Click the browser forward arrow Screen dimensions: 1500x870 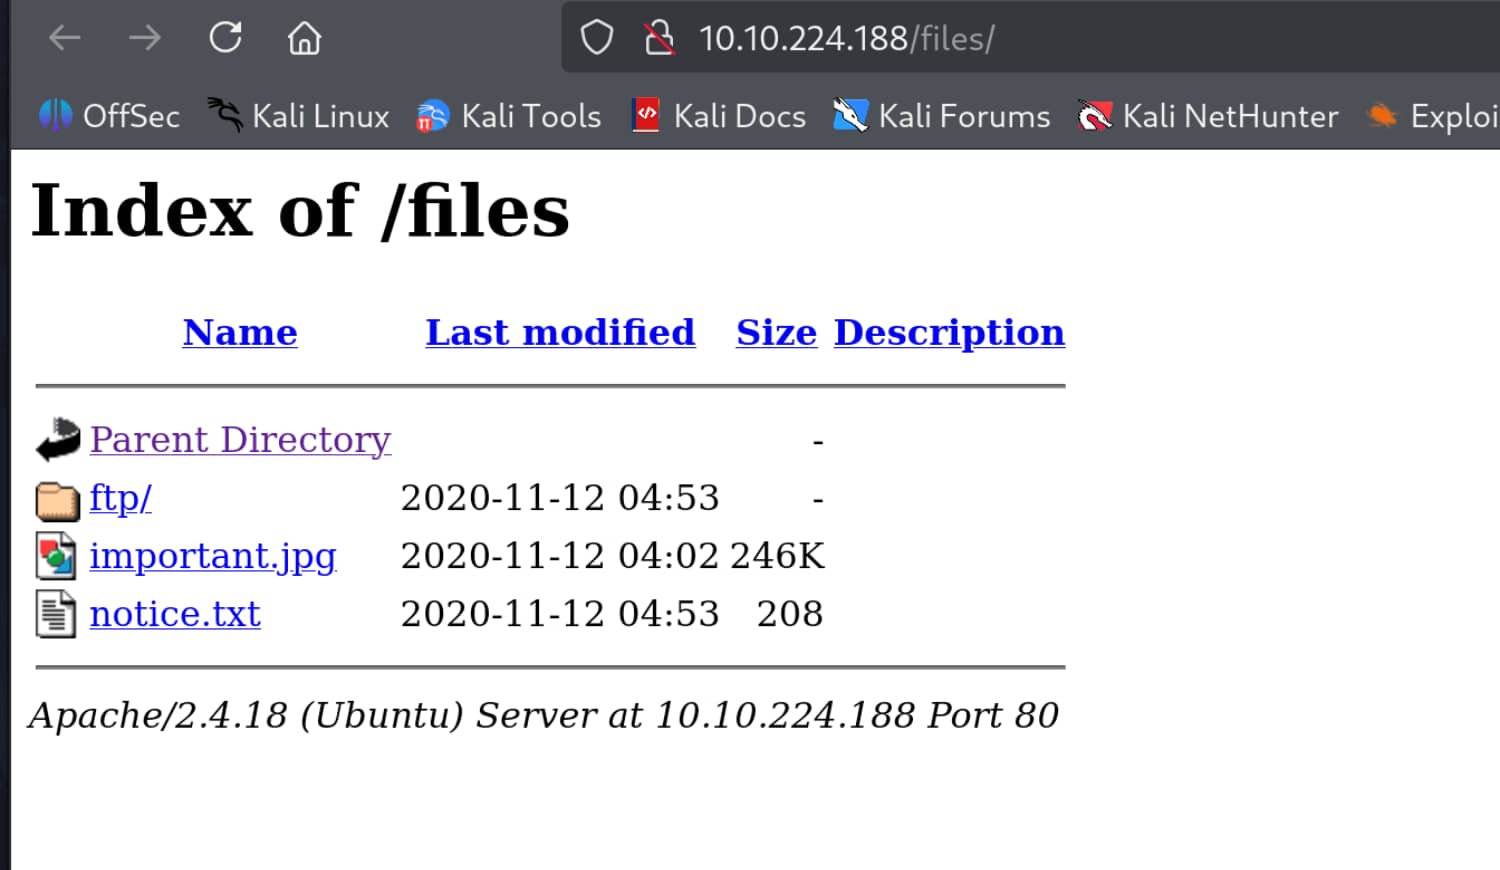pyautogui.click(x=145, y=39)
